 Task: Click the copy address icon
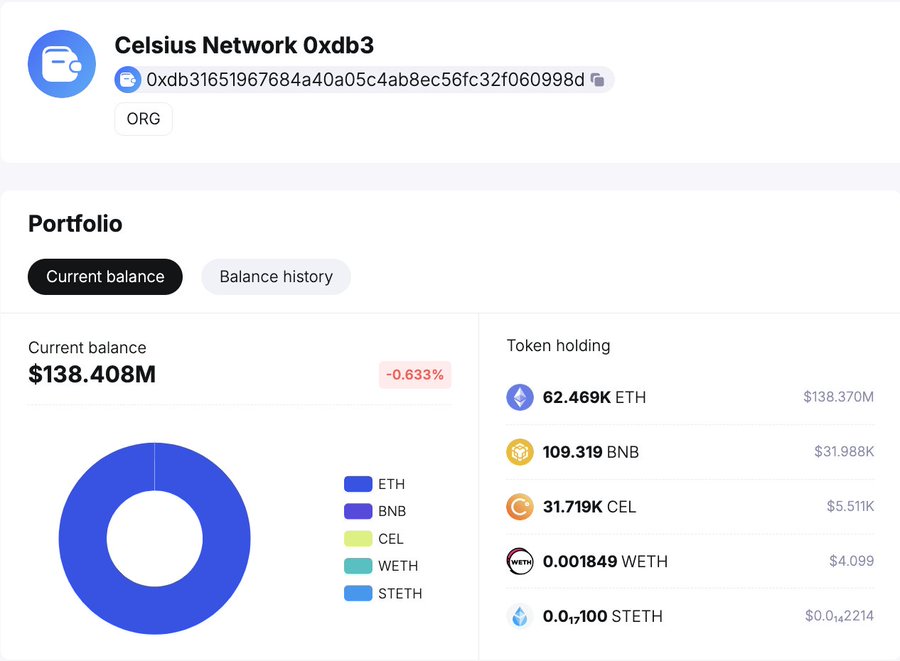[597, 80]
